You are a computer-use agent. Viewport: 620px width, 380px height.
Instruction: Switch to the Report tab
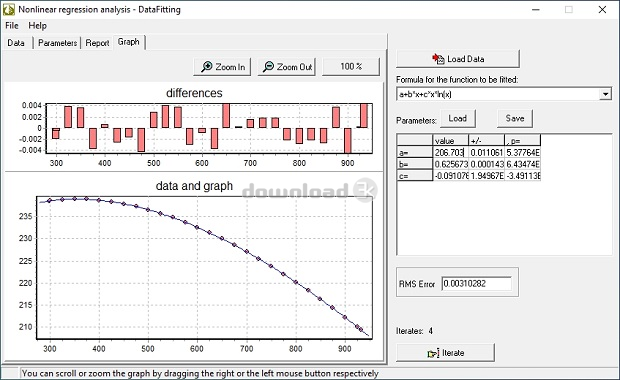coord(97,43)
